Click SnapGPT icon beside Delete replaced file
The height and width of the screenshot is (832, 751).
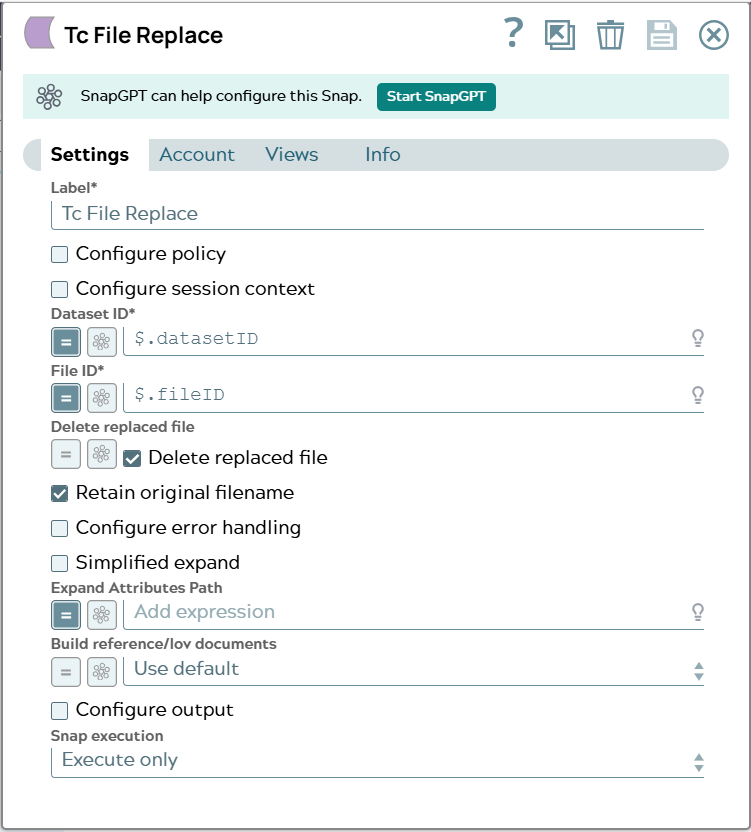(101, 454)
